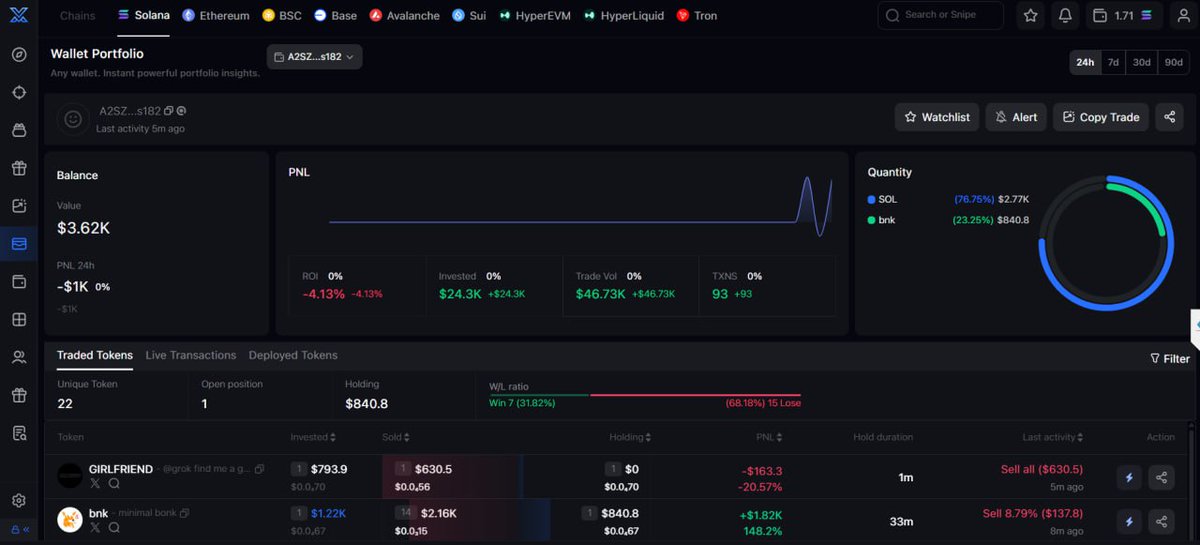
Task: Select the 24h time range
Action: [x=1085, y=62]
